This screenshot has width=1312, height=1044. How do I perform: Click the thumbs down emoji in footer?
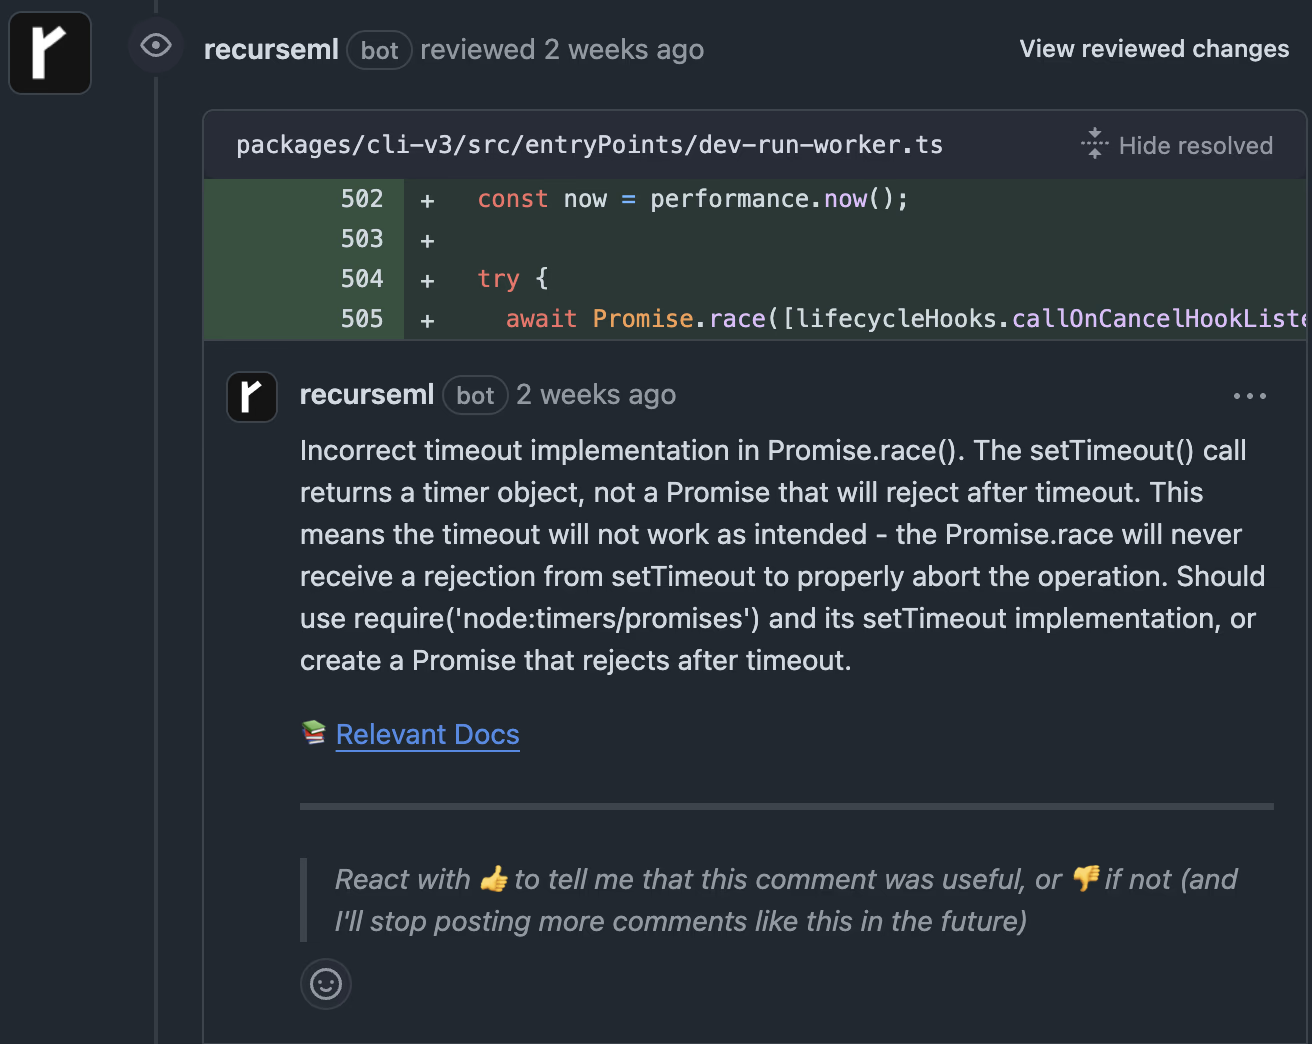click(1084, 879)
